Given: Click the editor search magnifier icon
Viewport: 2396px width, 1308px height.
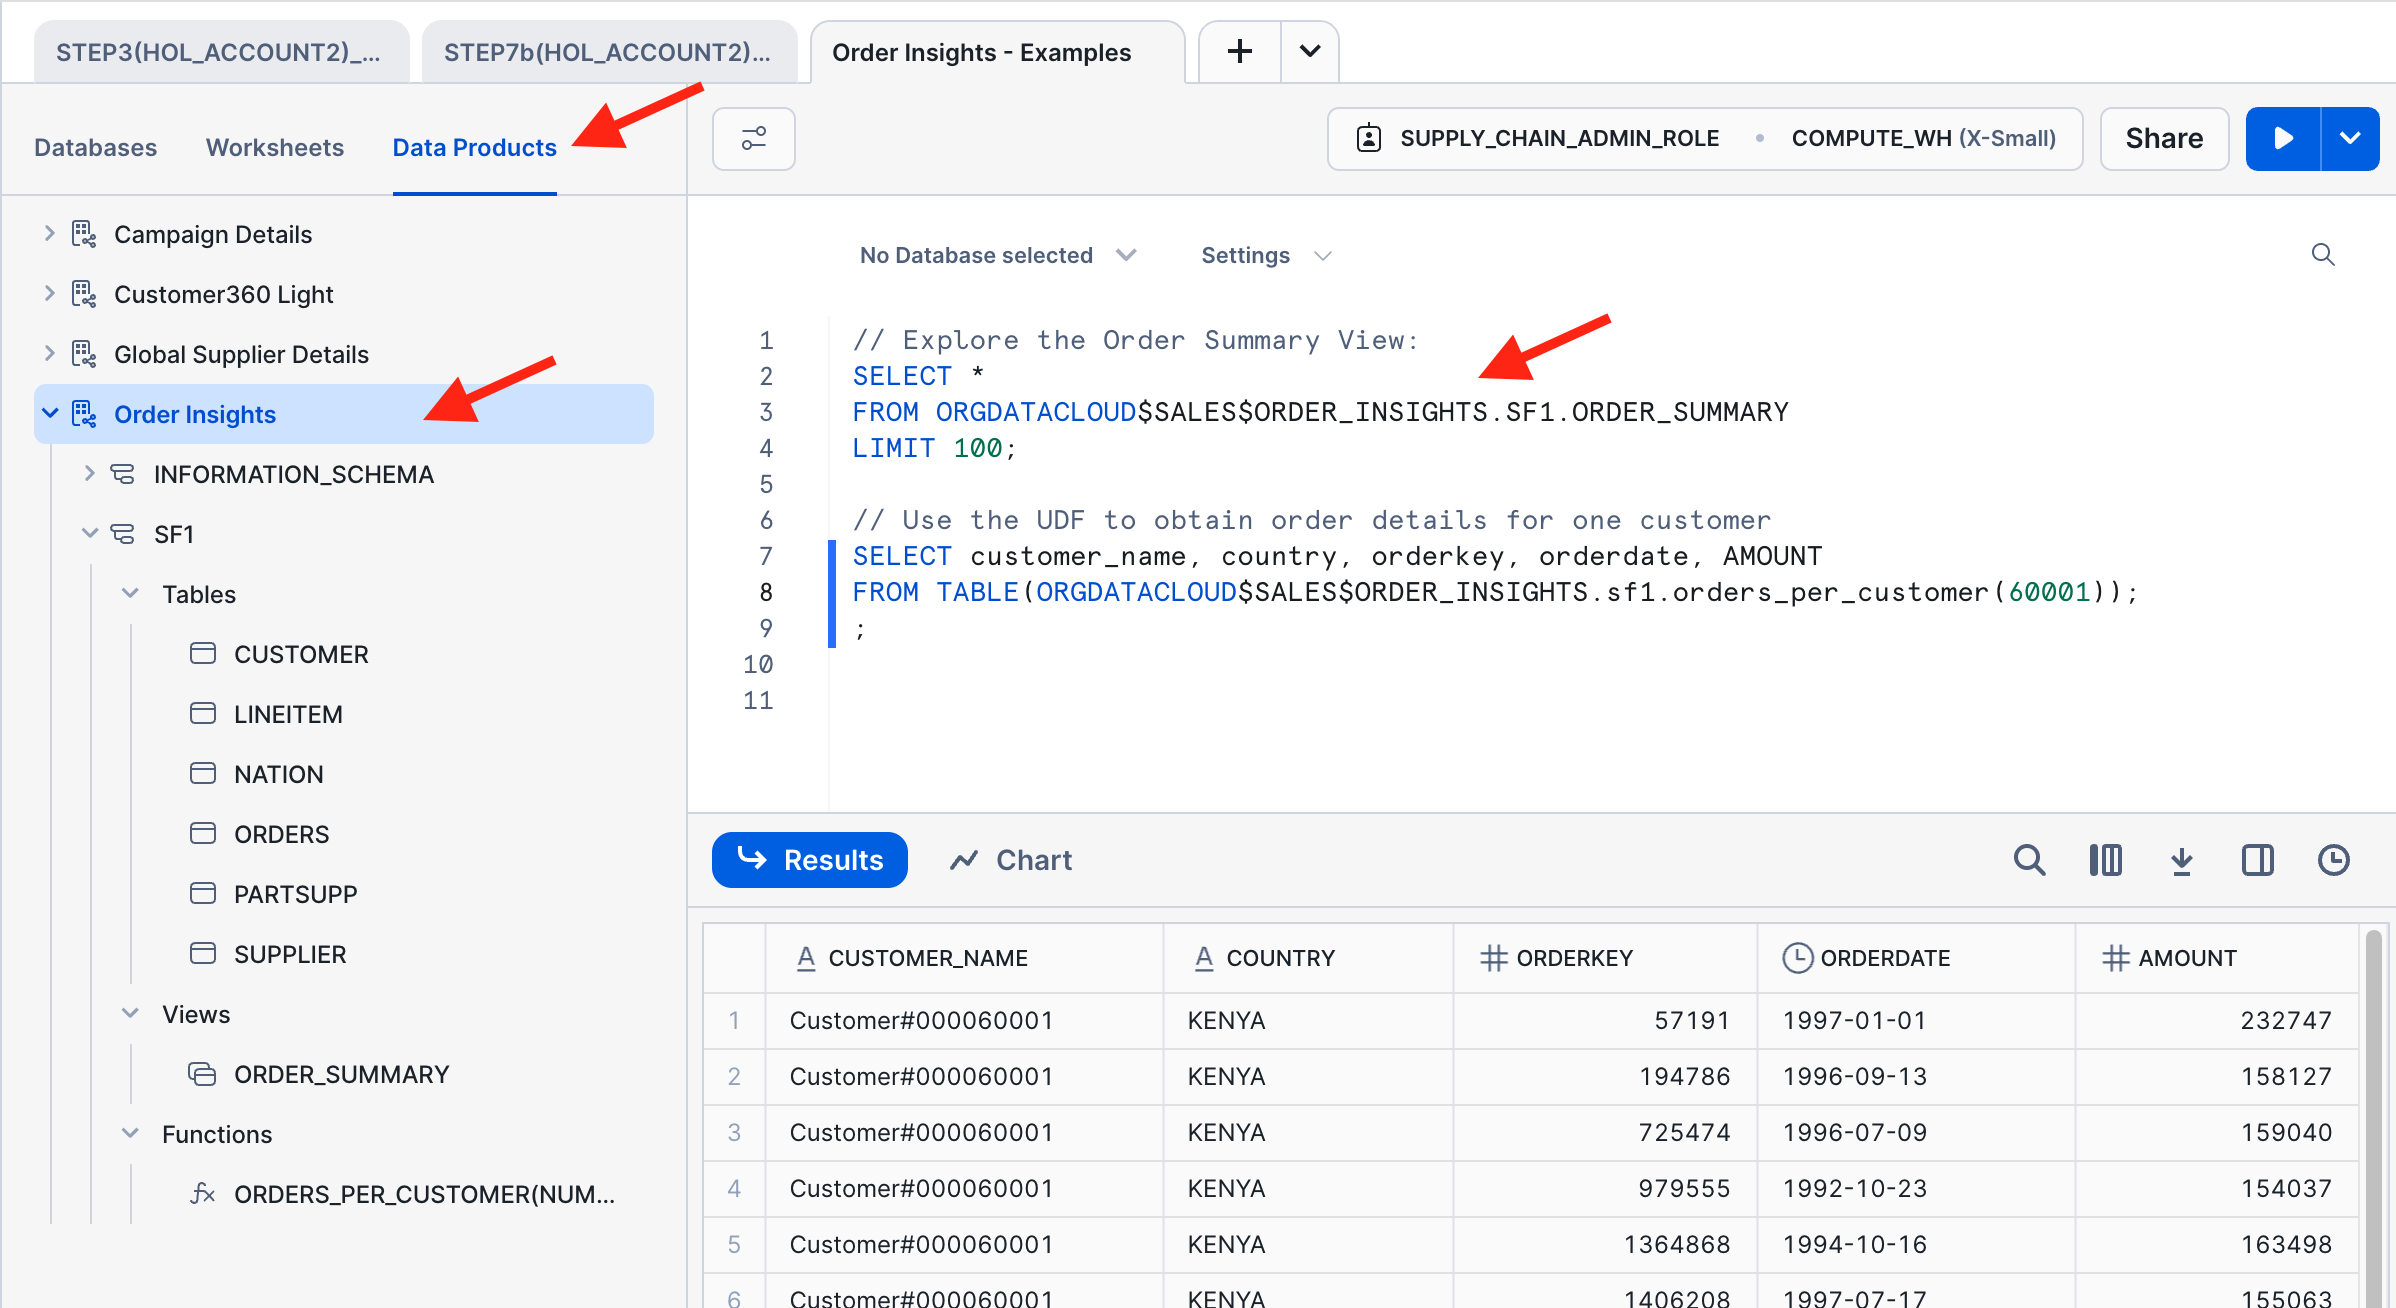Looking at the screenshot, I should (2322, 255).
